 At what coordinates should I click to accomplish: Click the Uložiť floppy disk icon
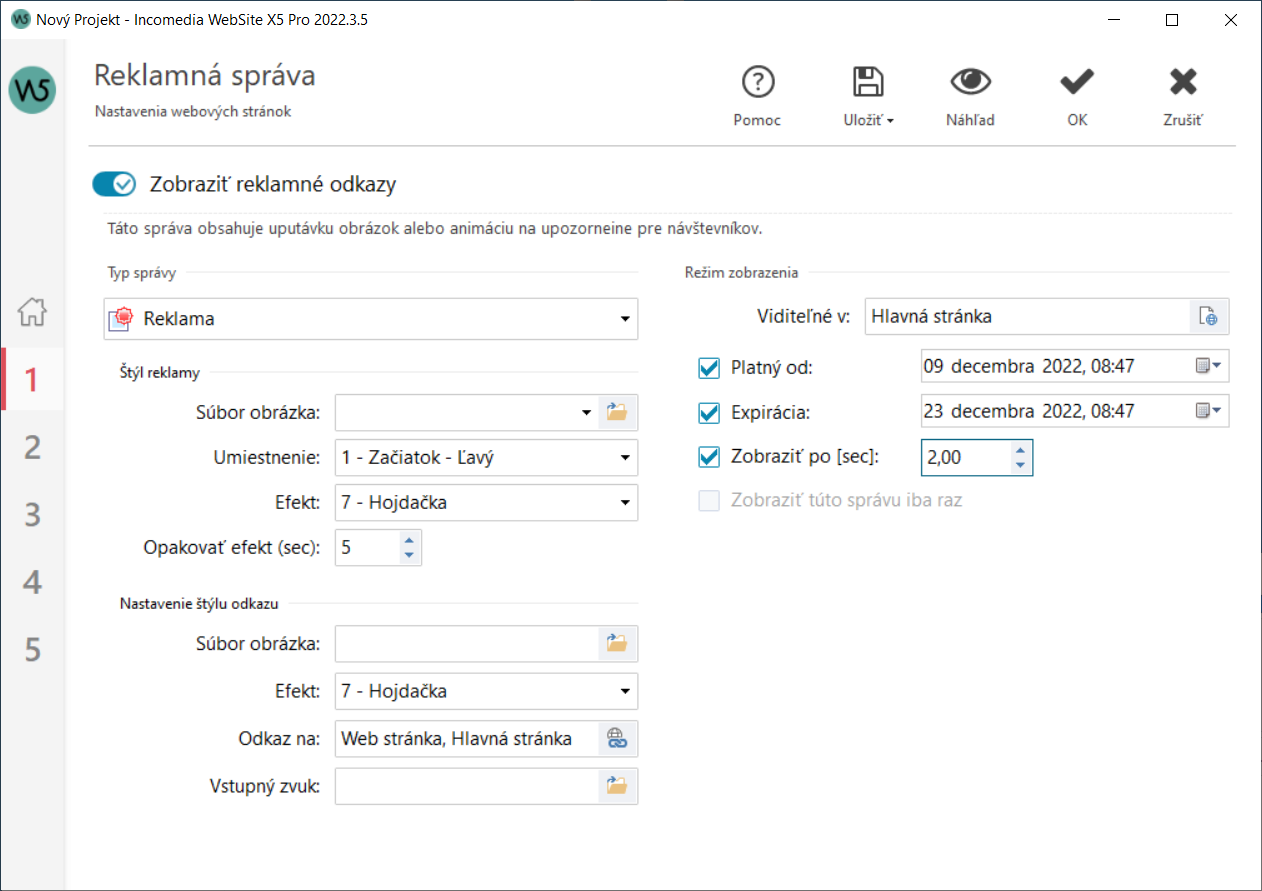867,82
